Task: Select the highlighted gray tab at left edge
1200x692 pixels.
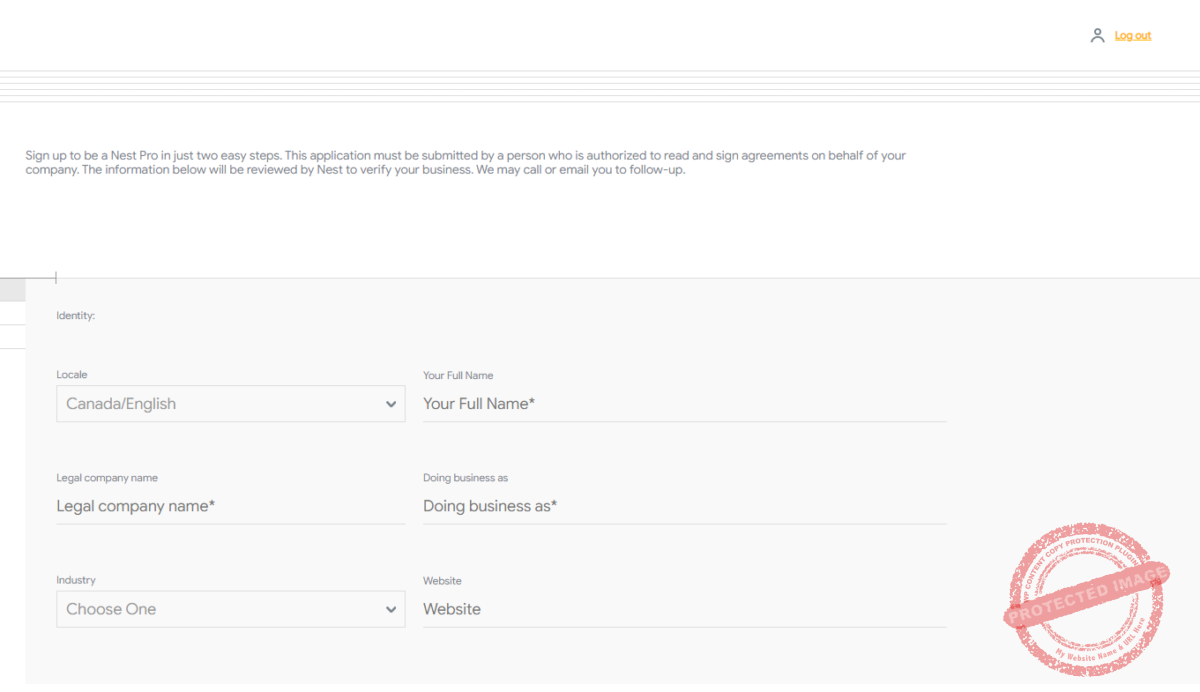Action: (12, 290)
